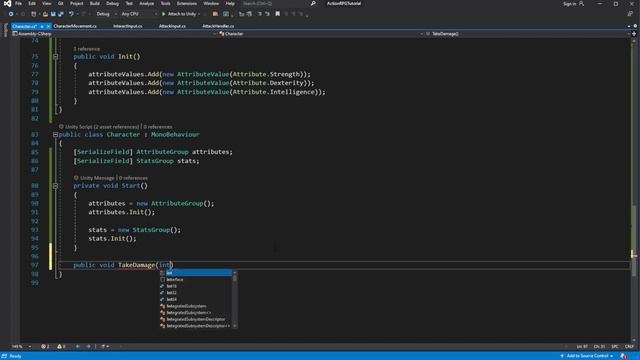Click the Visual Studio logo icon

[7, 4]
